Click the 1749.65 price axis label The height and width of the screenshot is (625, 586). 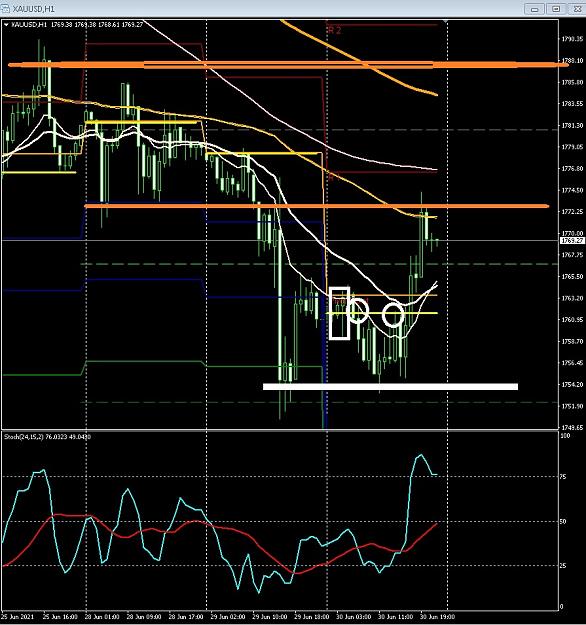pos(572,427)
